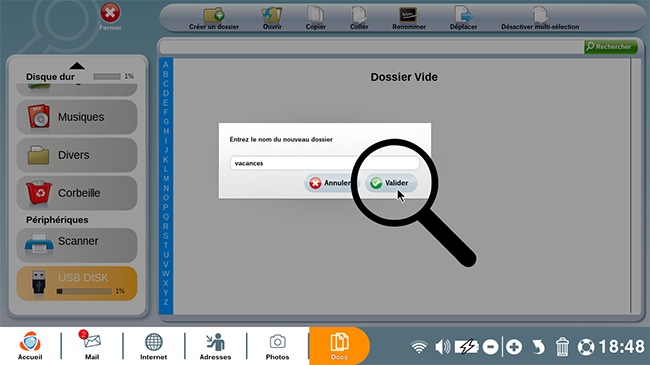Click the folder name input field
The width and height of the screenshot is (650, 365).
[325, 163]
